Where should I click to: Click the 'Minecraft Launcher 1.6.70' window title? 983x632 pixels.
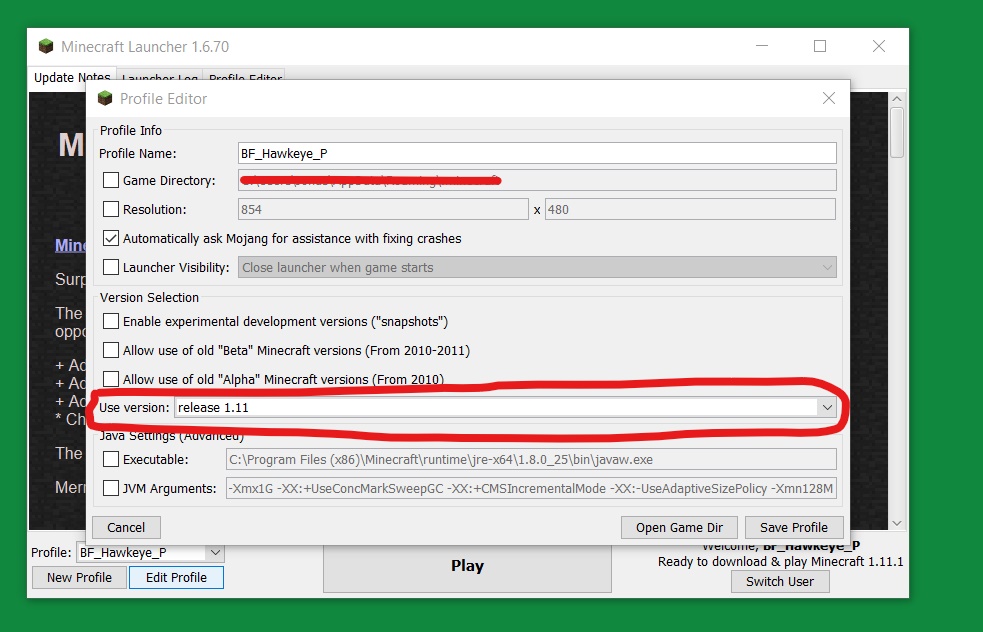click(145, 46)
